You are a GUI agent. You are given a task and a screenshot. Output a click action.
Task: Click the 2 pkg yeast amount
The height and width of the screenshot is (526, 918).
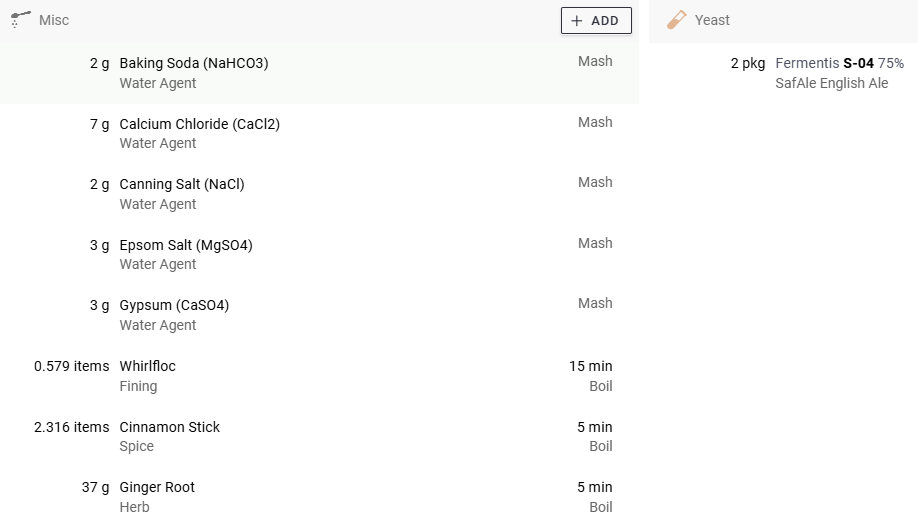(x=747, y=63)
